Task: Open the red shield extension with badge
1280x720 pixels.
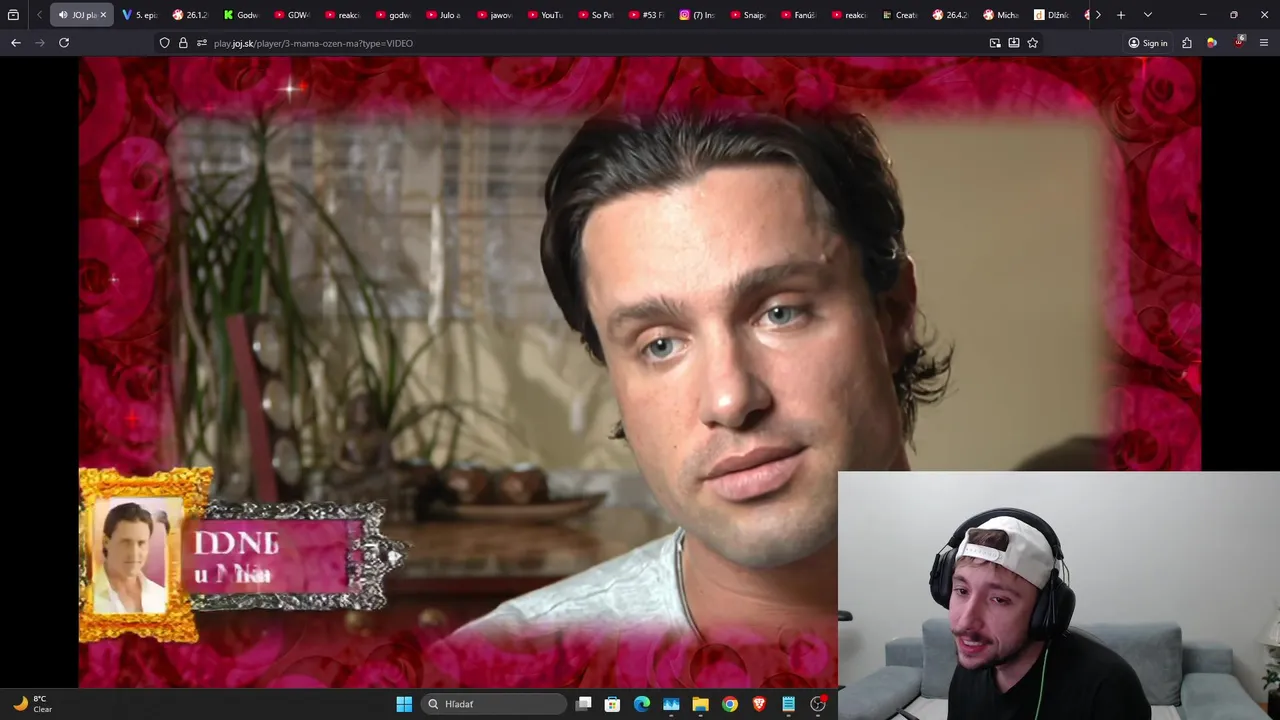Action: click(1239, 42)
